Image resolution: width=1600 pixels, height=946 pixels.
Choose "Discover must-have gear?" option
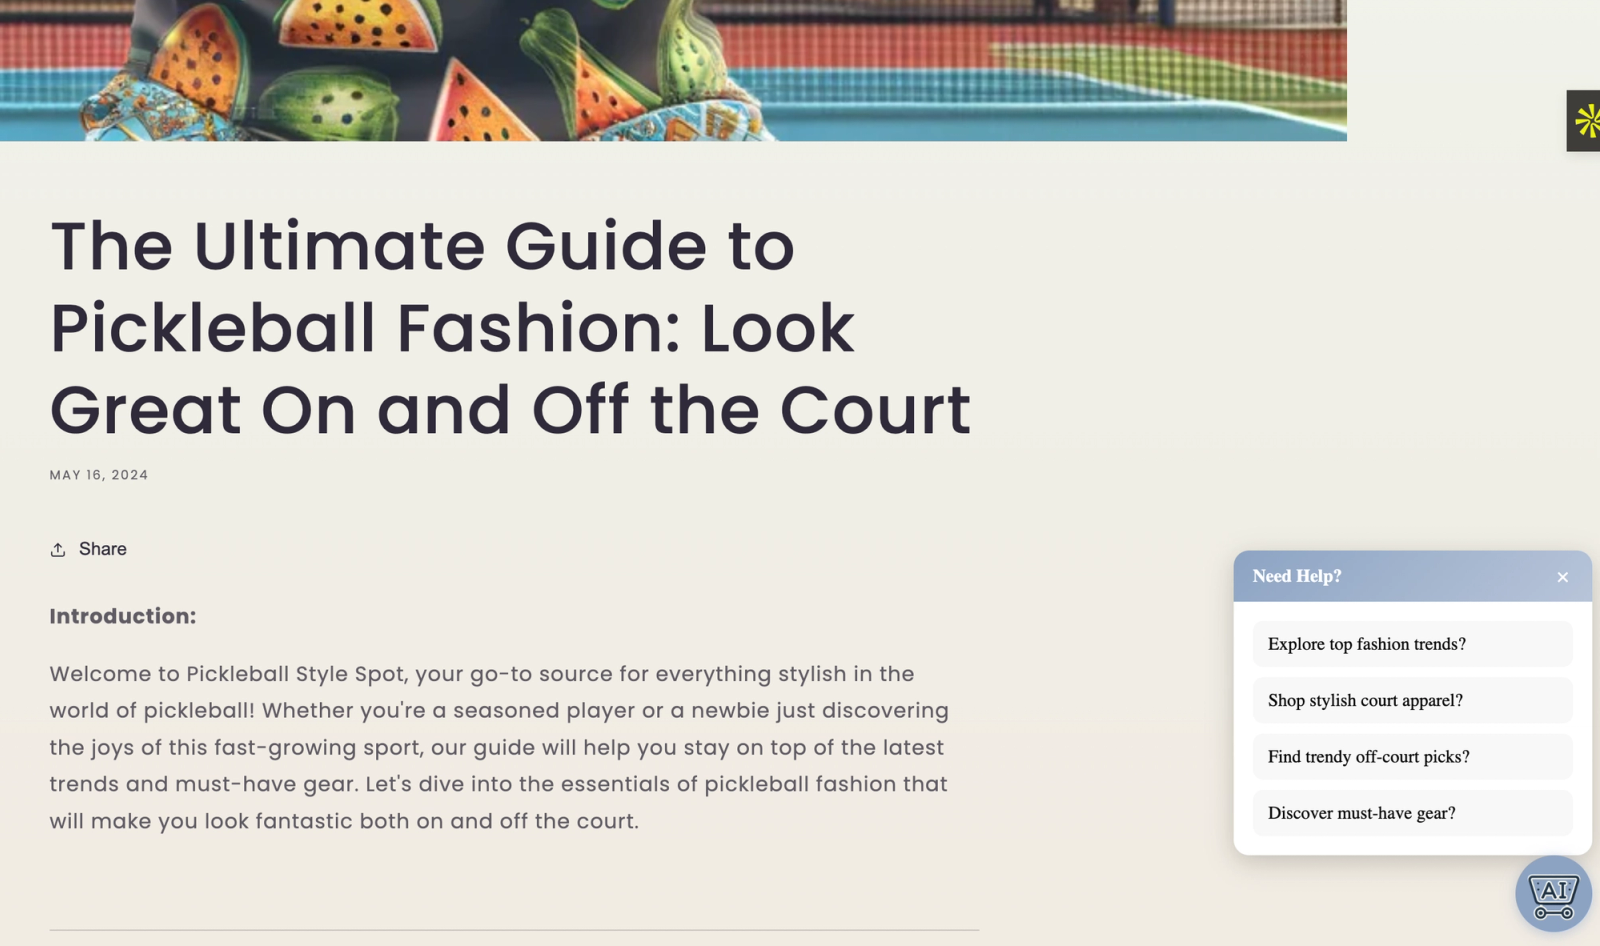[1412, 813]
